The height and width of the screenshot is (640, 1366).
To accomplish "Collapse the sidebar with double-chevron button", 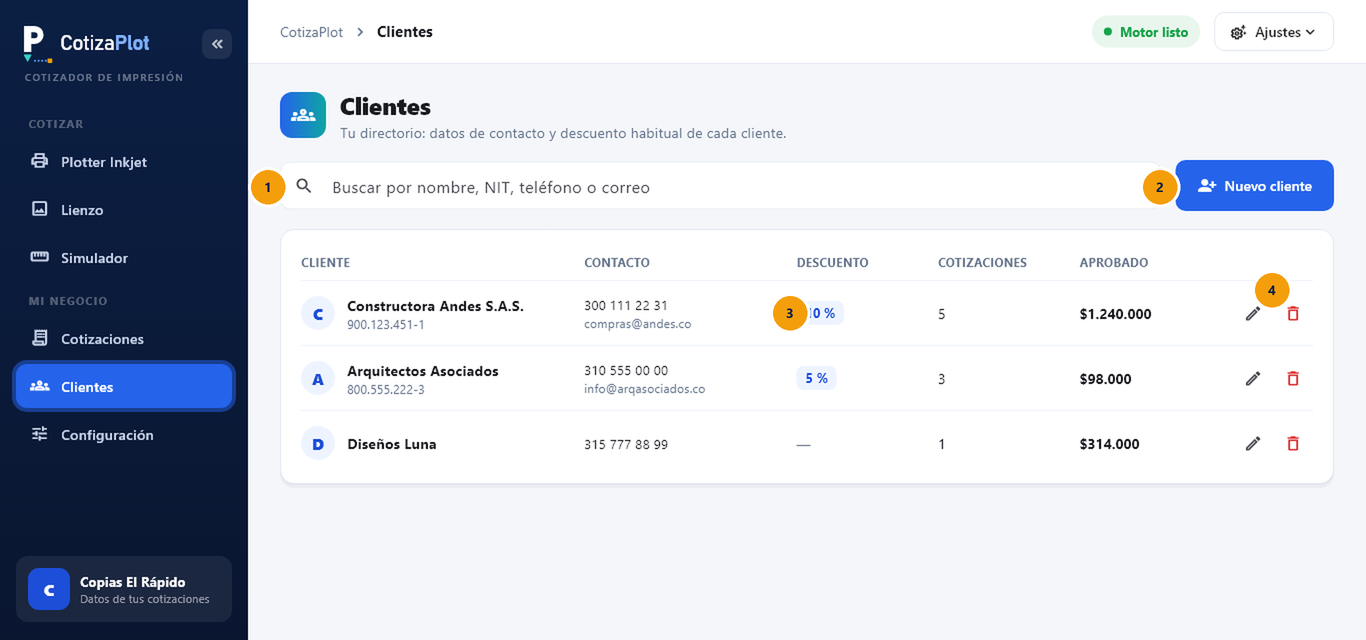I will [217, 44].
